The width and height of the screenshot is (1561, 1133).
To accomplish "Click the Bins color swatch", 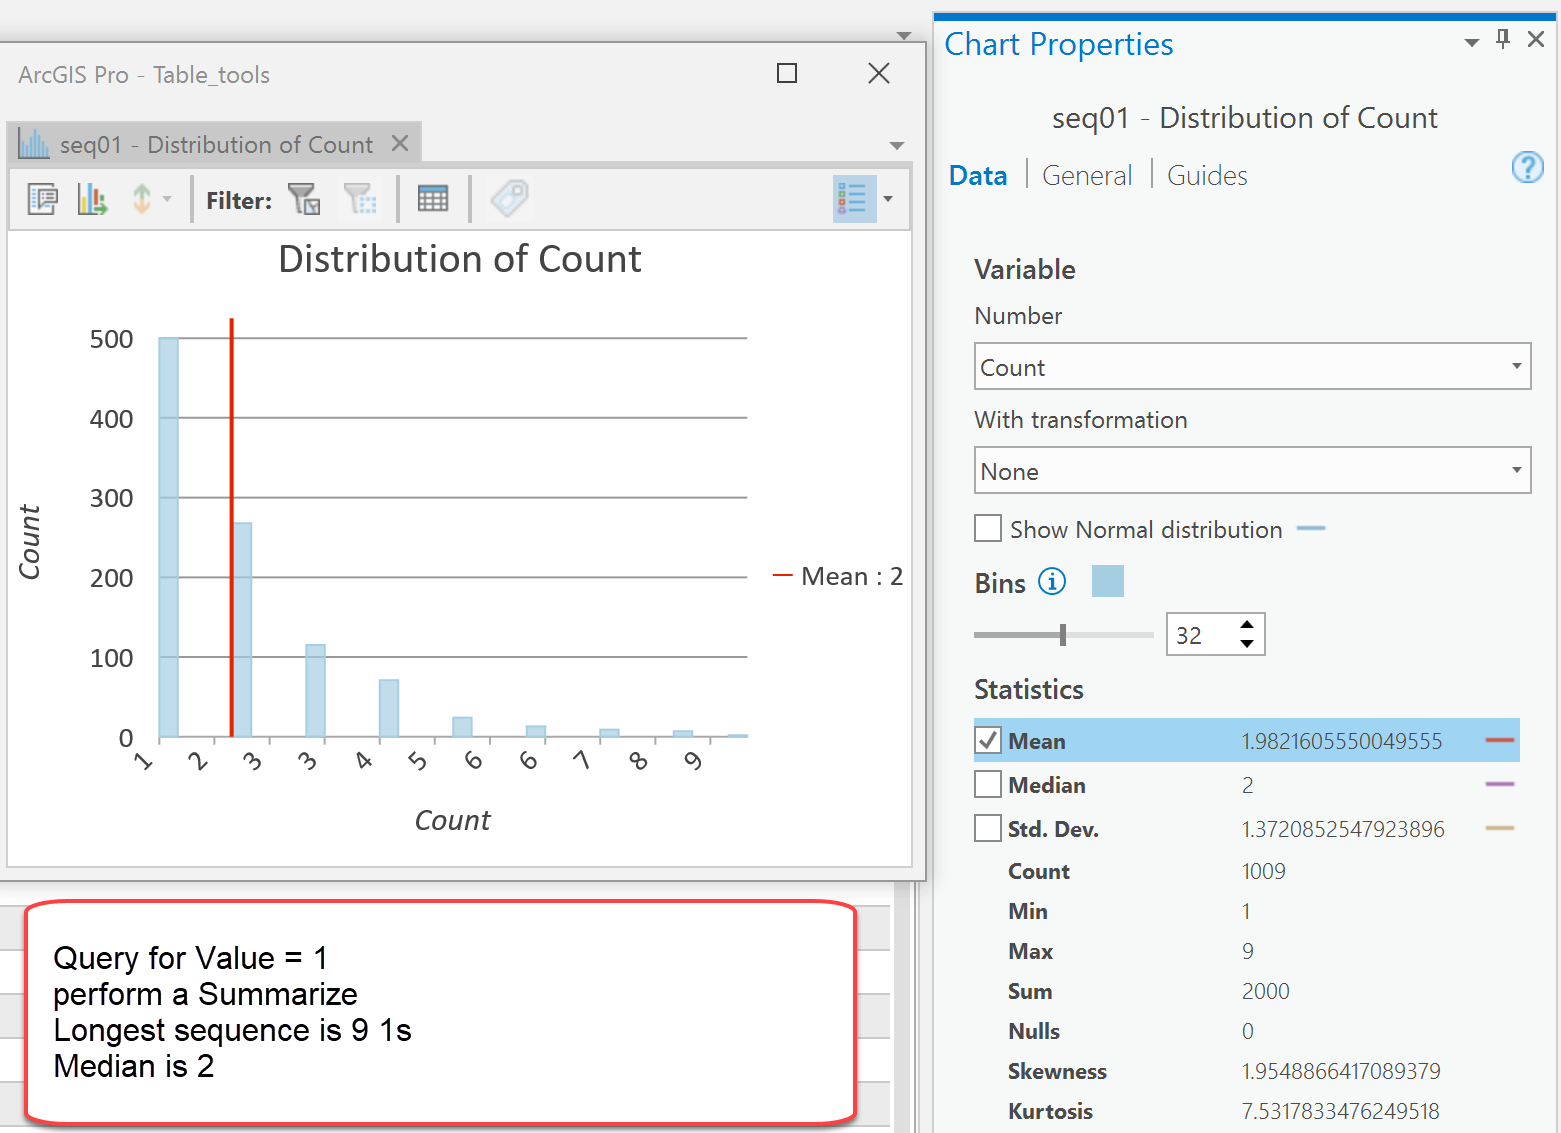I will point(1108,581).
